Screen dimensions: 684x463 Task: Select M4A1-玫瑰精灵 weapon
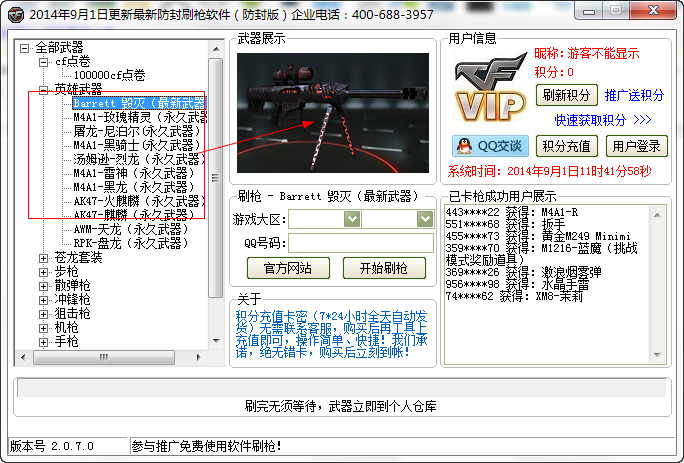click(x=140, y=117)
